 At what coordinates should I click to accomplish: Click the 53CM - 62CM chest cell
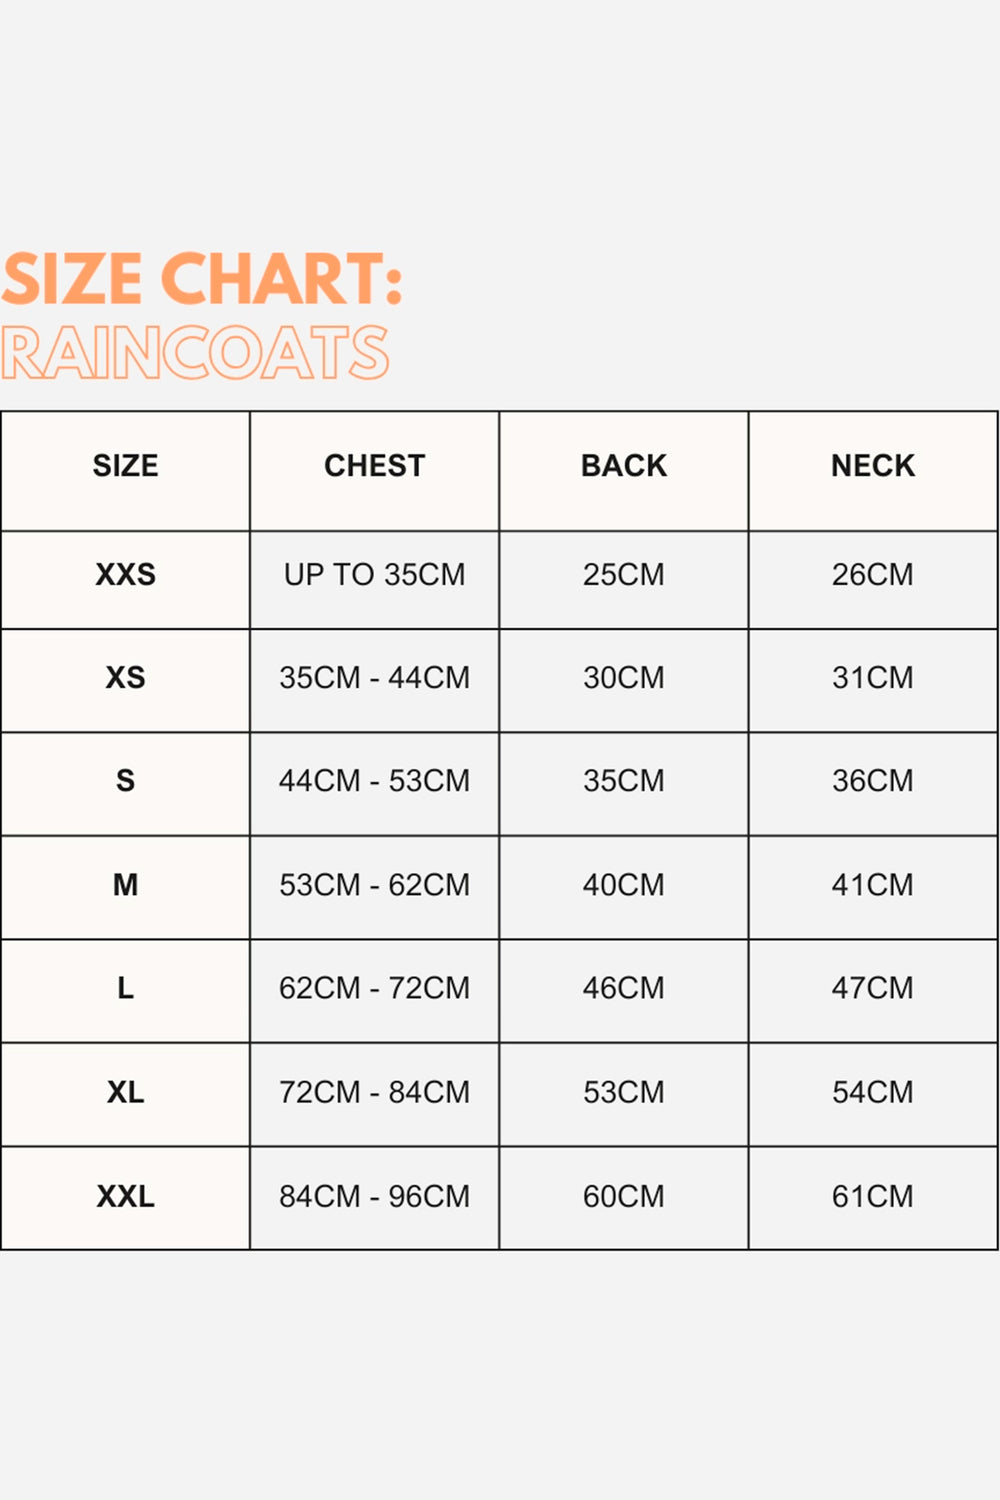[375, 885]
